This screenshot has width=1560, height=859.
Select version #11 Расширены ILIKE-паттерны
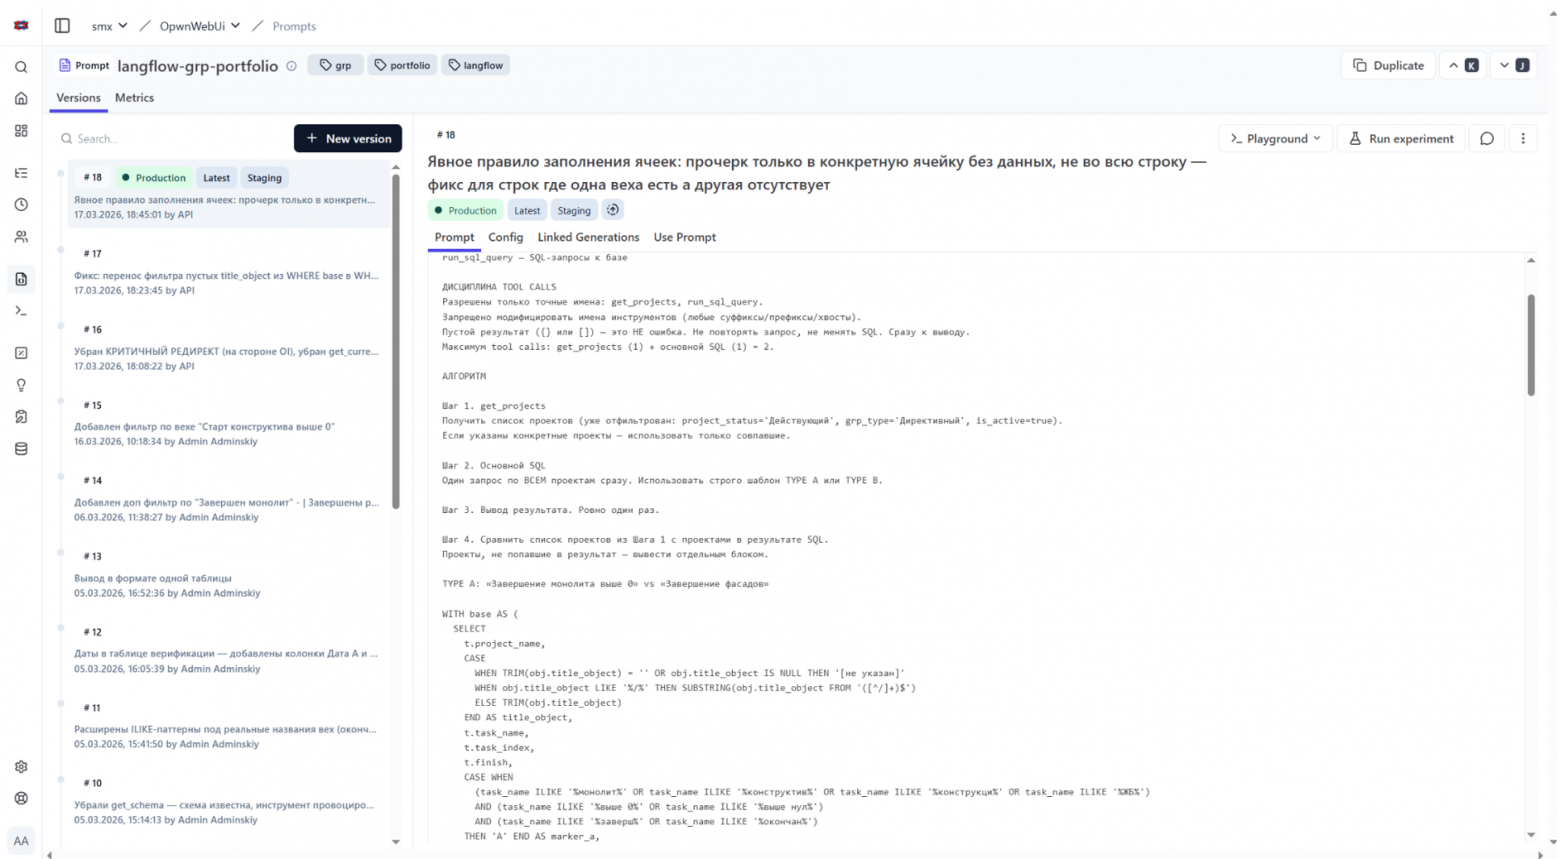point(229,726)
